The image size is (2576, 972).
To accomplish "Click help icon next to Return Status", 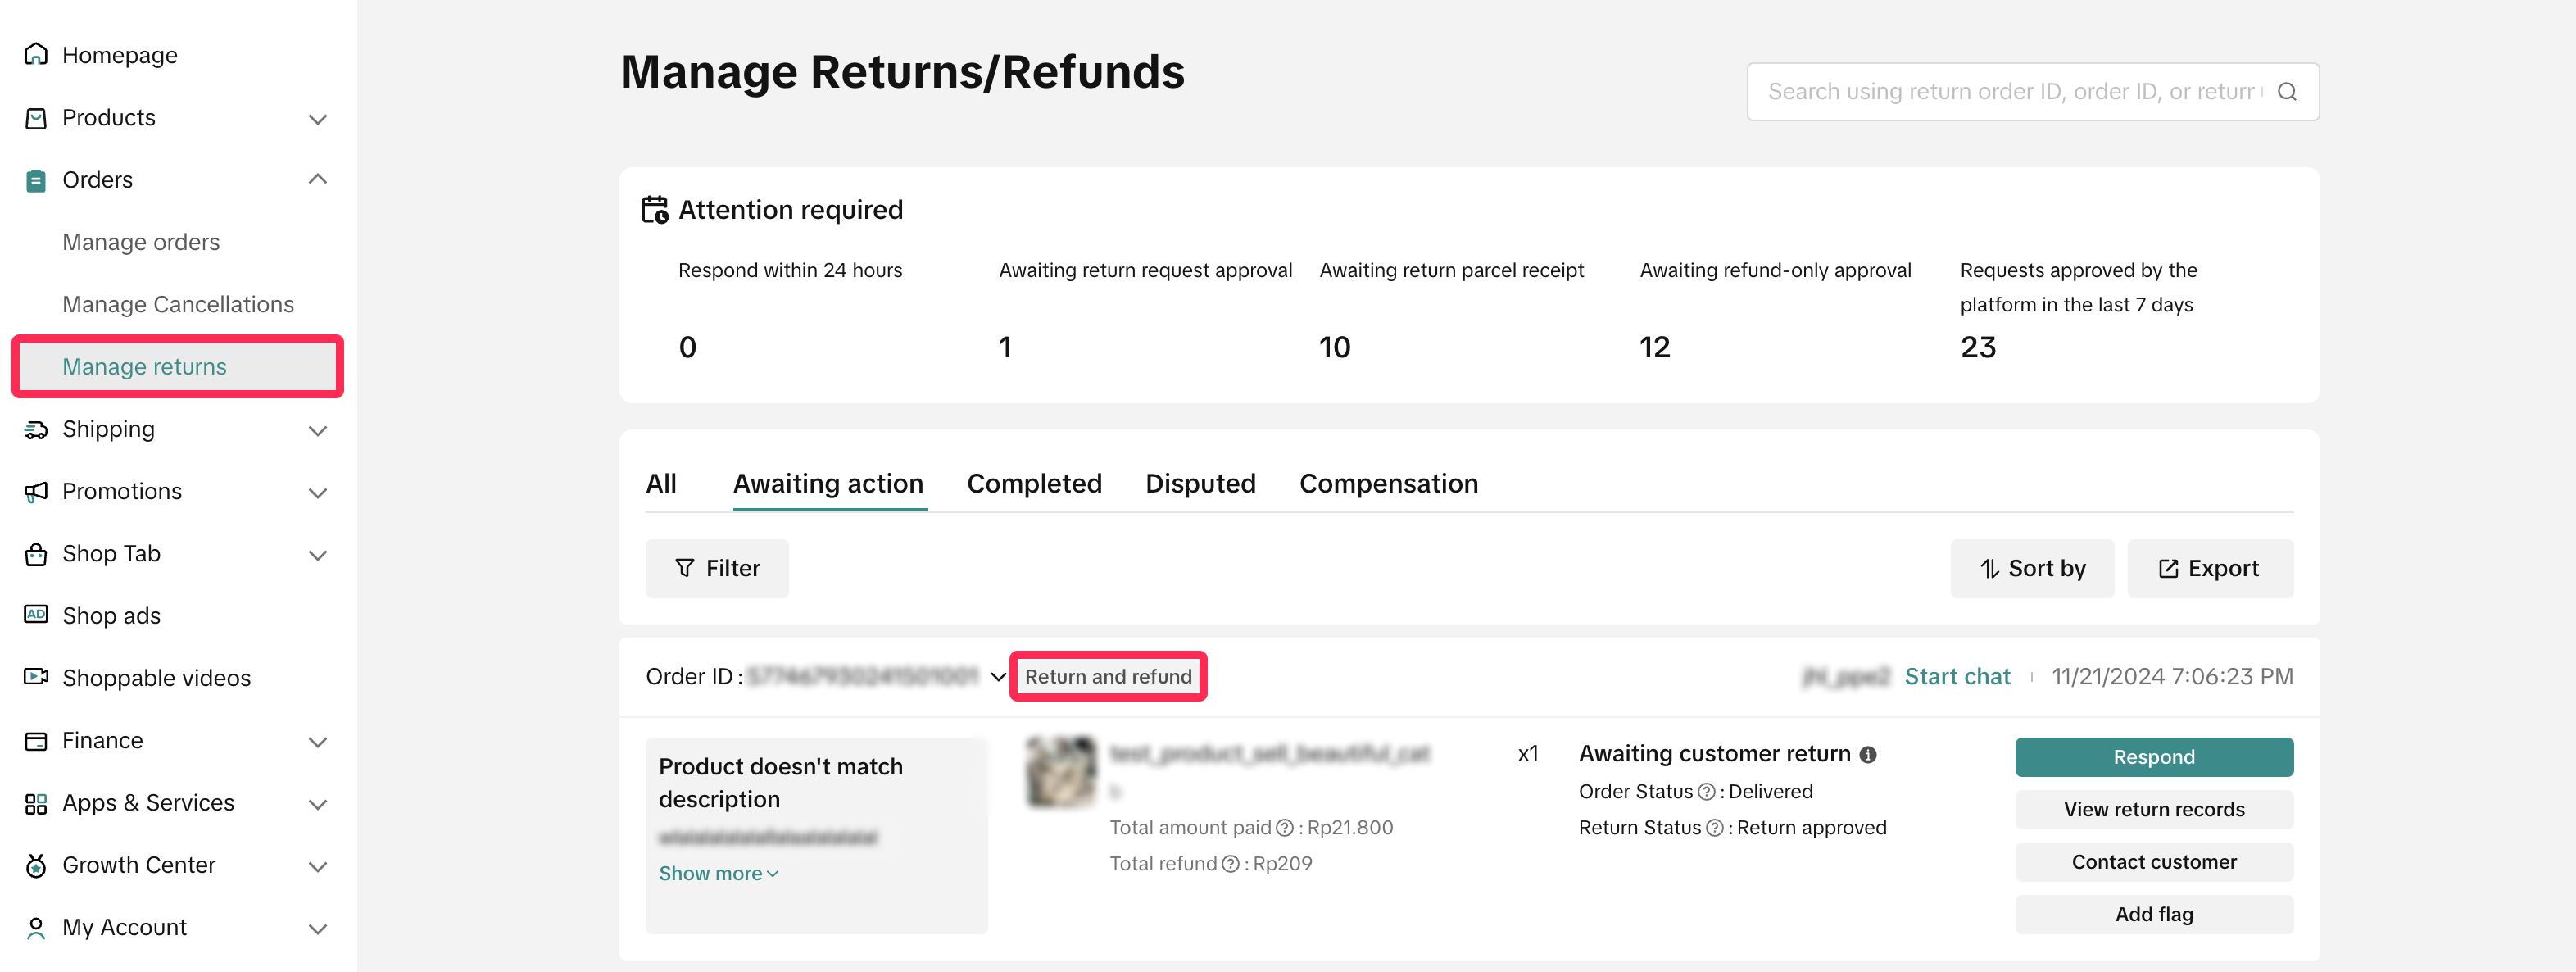I will (x=1714, y=828).
